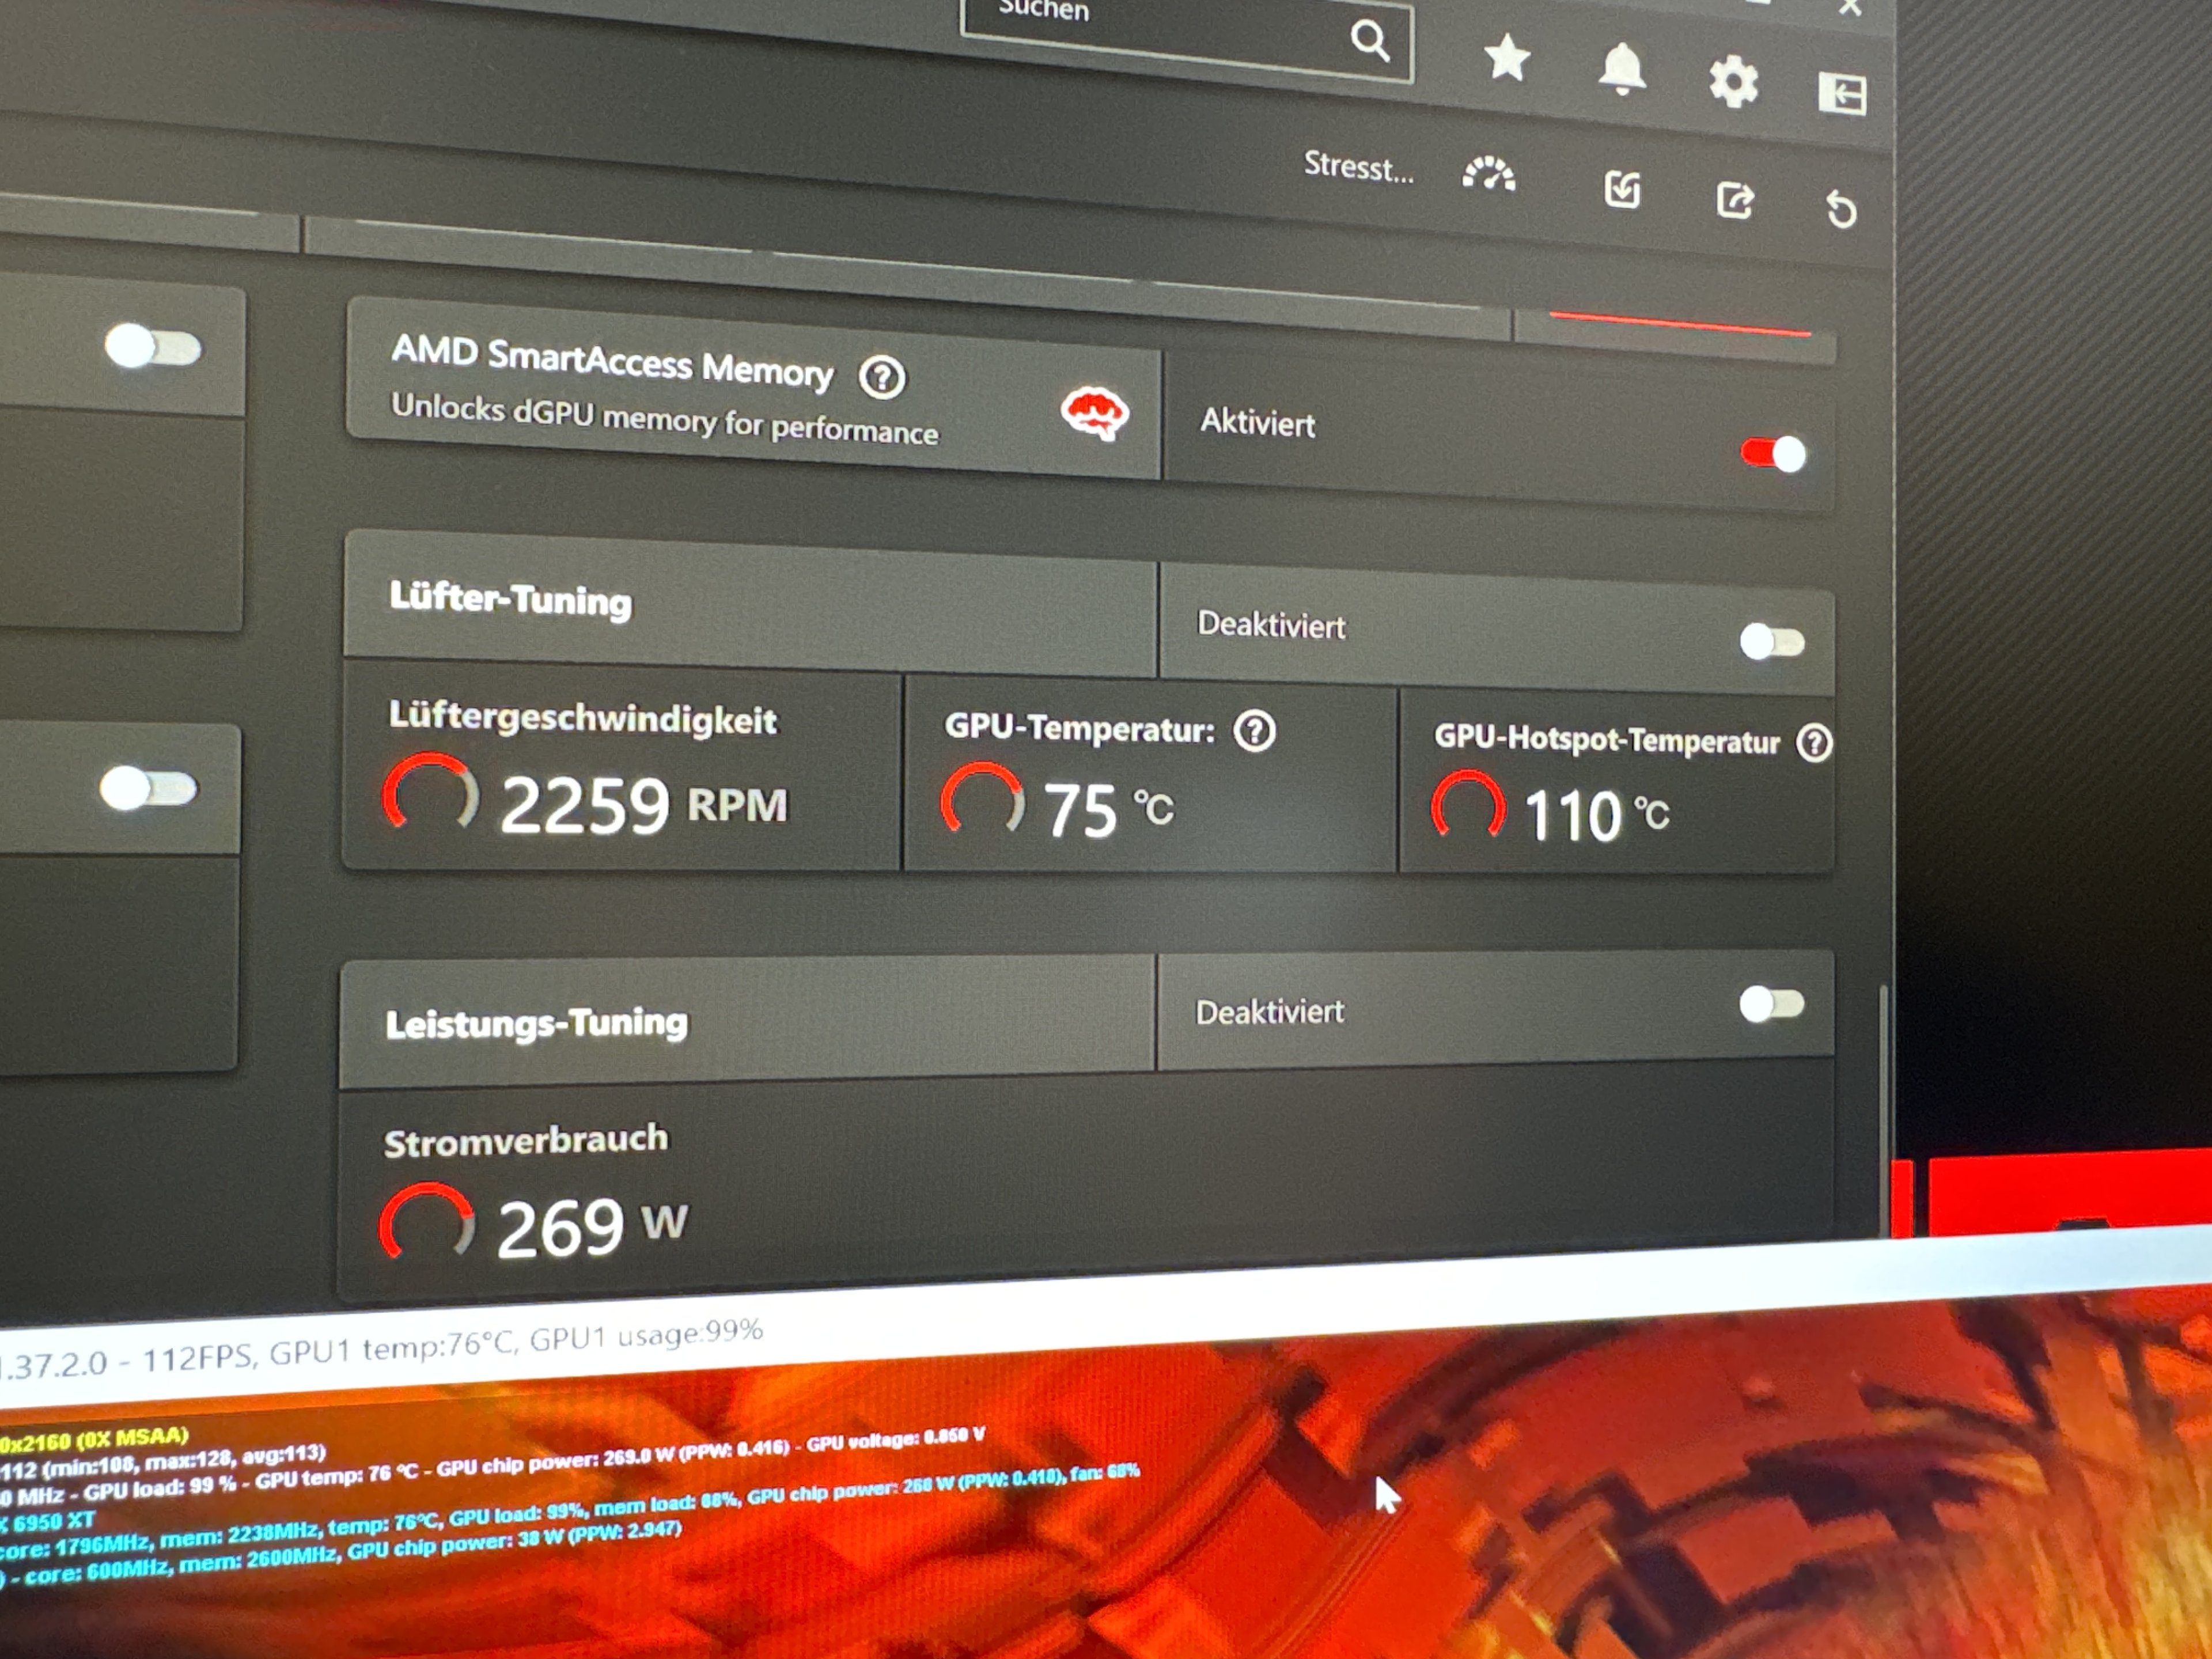2212x1659 pixels.
Task: Click GPU-Hotspot-Temperatur help icon
Action: click(x=1813, y=743)
